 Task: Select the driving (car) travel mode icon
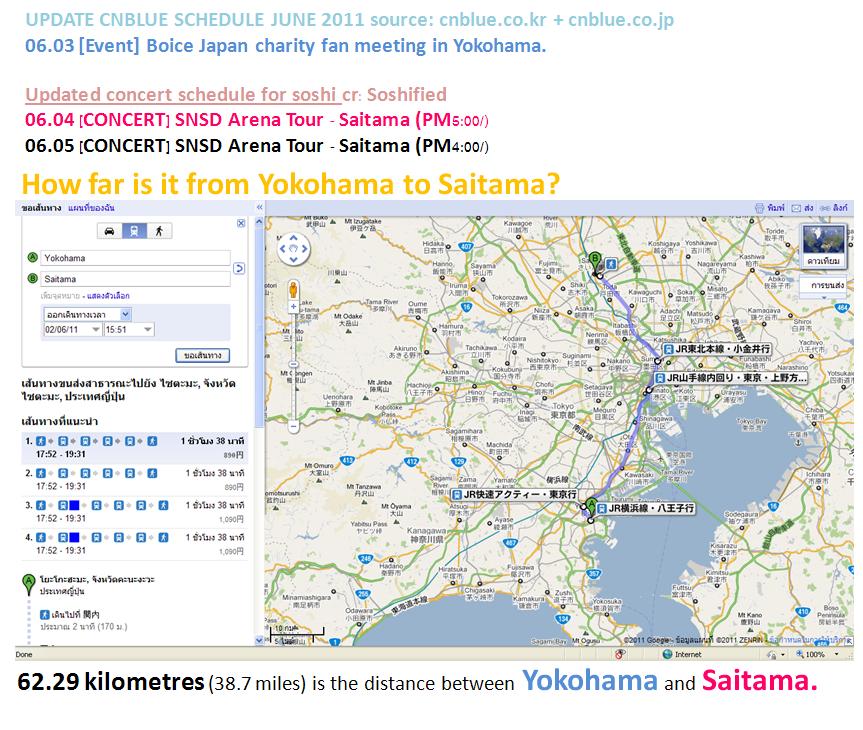coord(110,231)
